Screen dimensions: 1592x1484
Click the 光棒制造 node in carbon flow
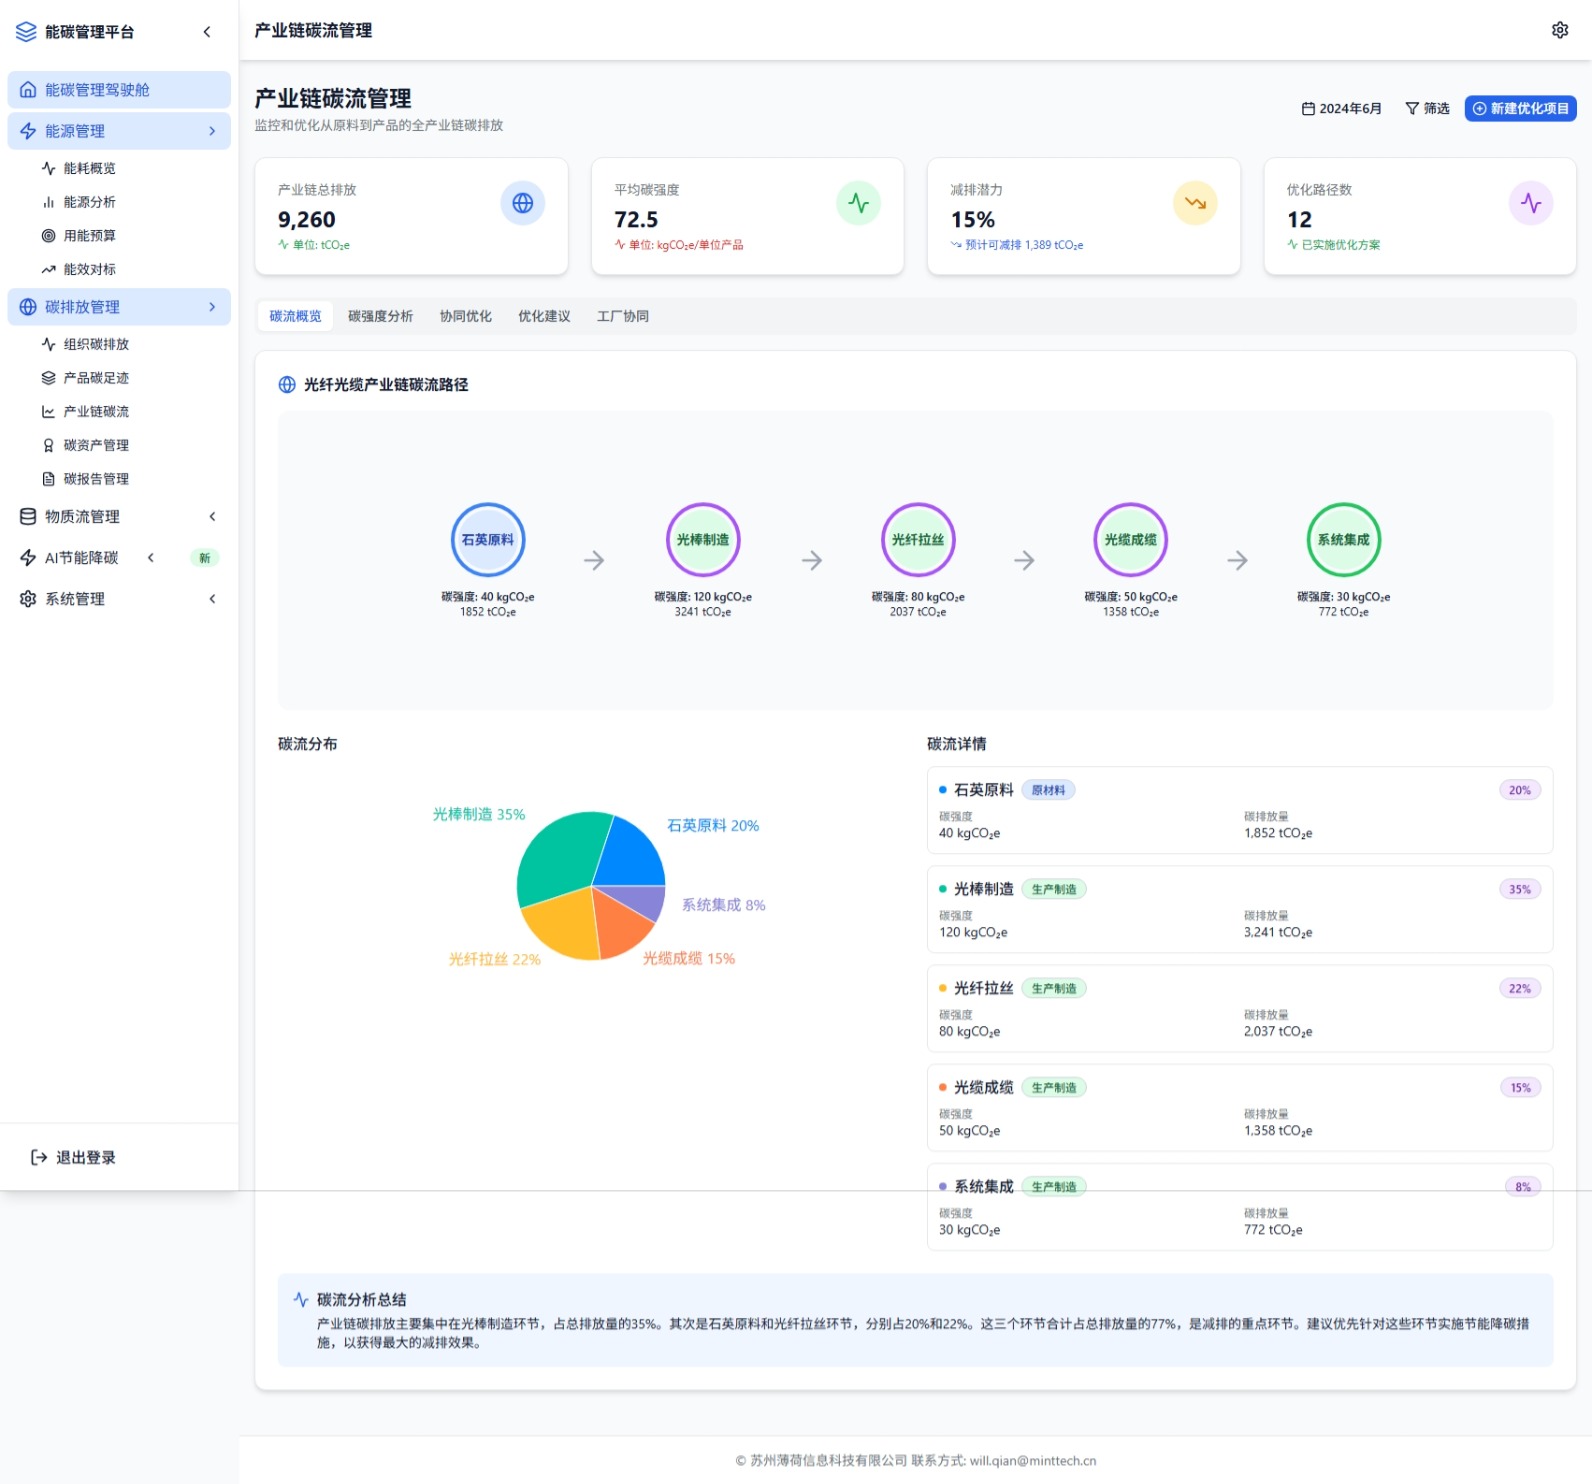click(x=703, y=540)
